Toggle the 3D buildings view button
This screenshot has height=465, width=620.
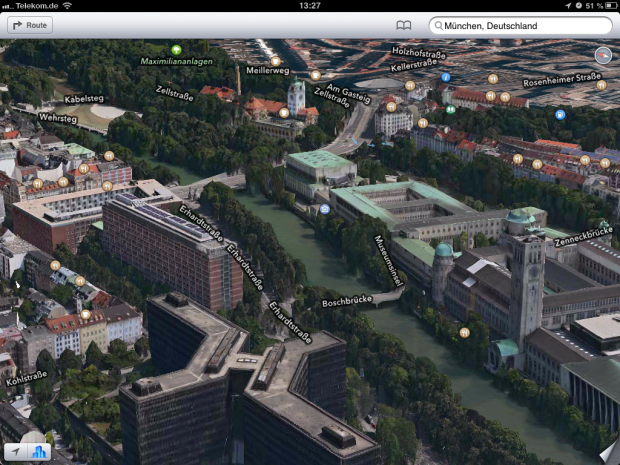point(40,452)
